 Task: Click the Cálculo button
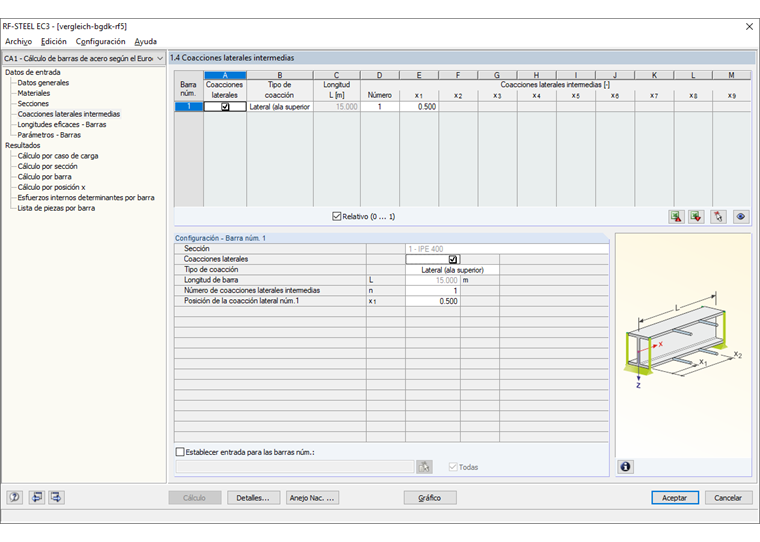tap(195, 498)
